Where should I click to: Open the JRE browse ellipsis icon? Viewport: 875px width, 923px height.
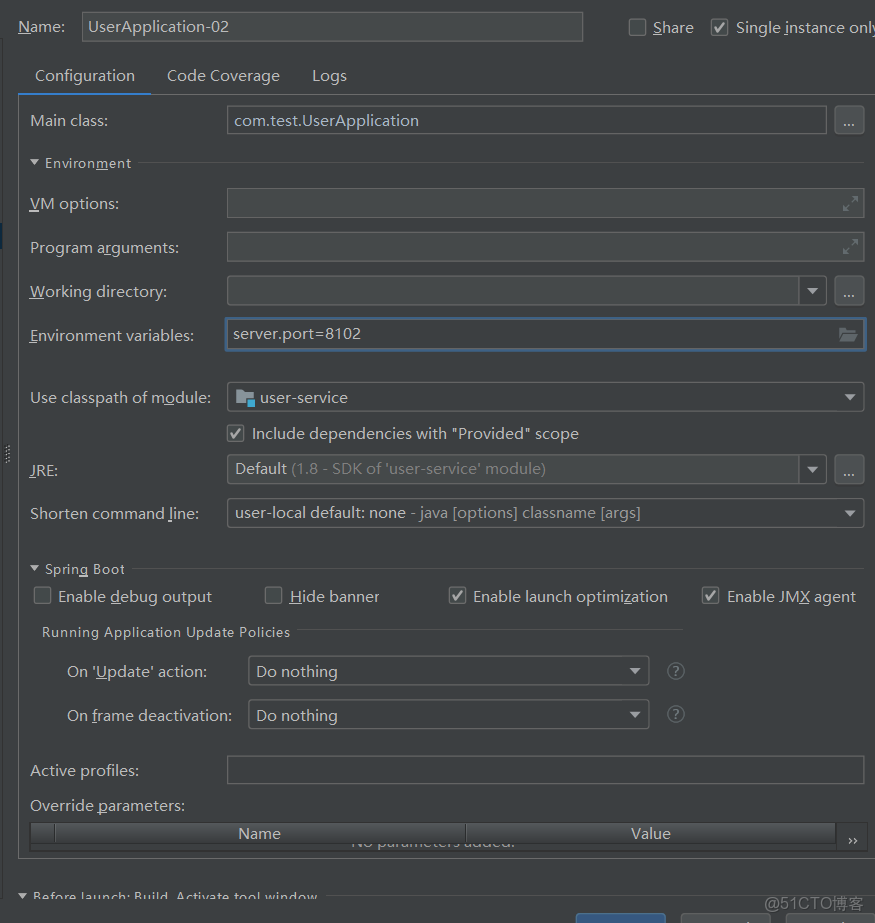[848, 469]
